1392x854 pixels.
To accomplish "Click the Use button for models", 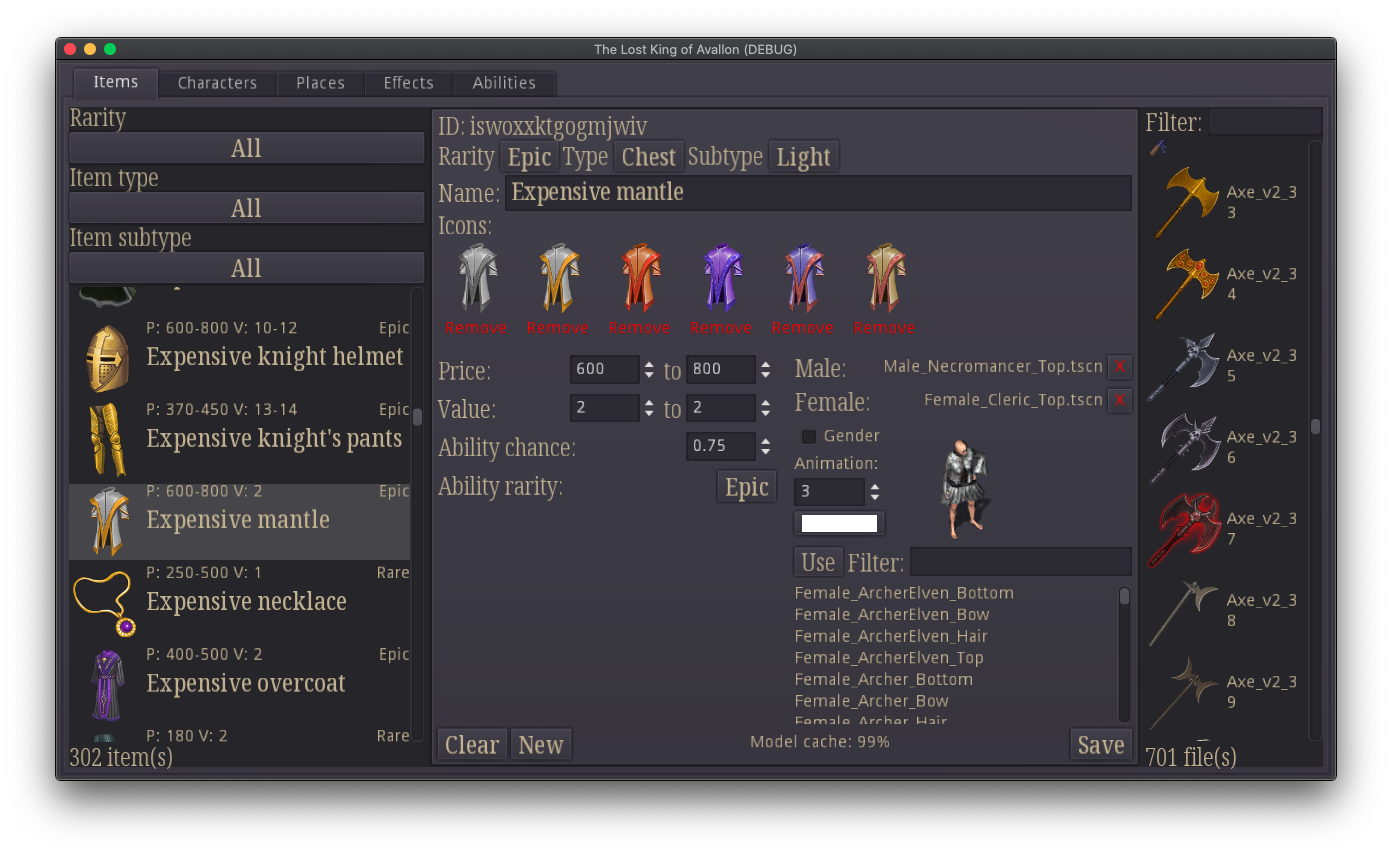I will (818, 562).
